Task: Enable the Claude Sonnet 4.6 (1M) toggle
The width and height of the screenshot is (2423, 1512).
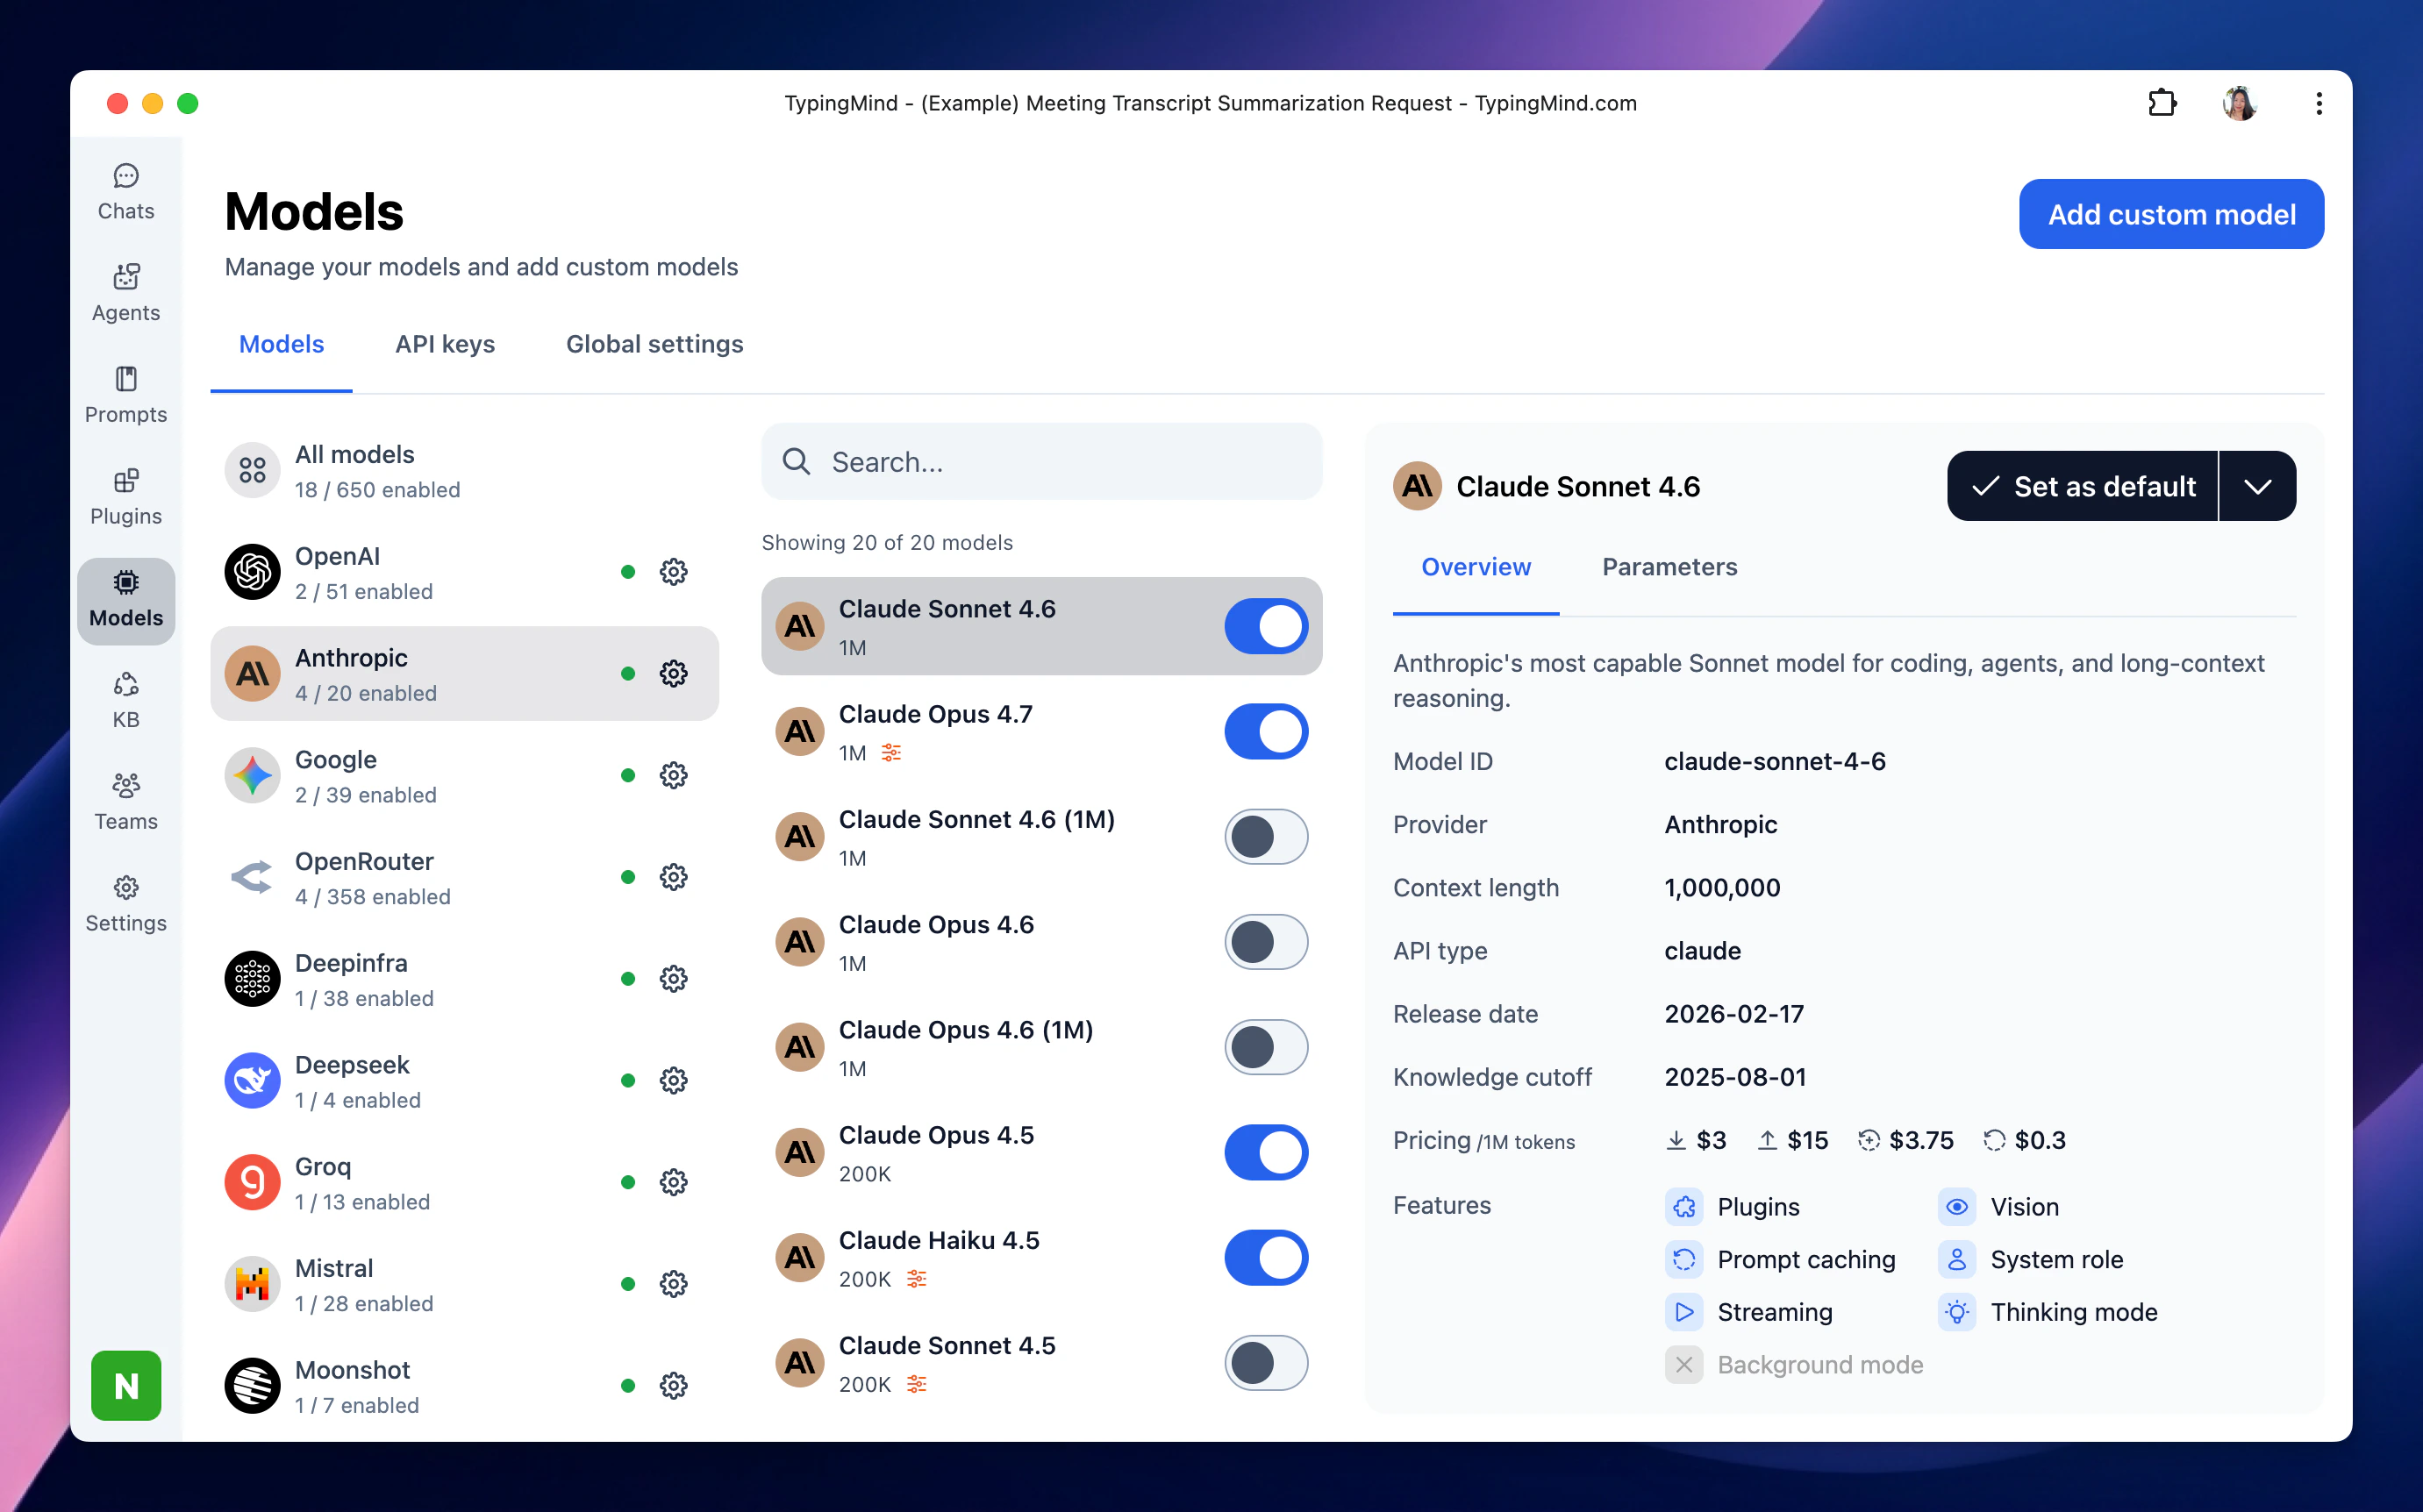Action: (1266, 837)
